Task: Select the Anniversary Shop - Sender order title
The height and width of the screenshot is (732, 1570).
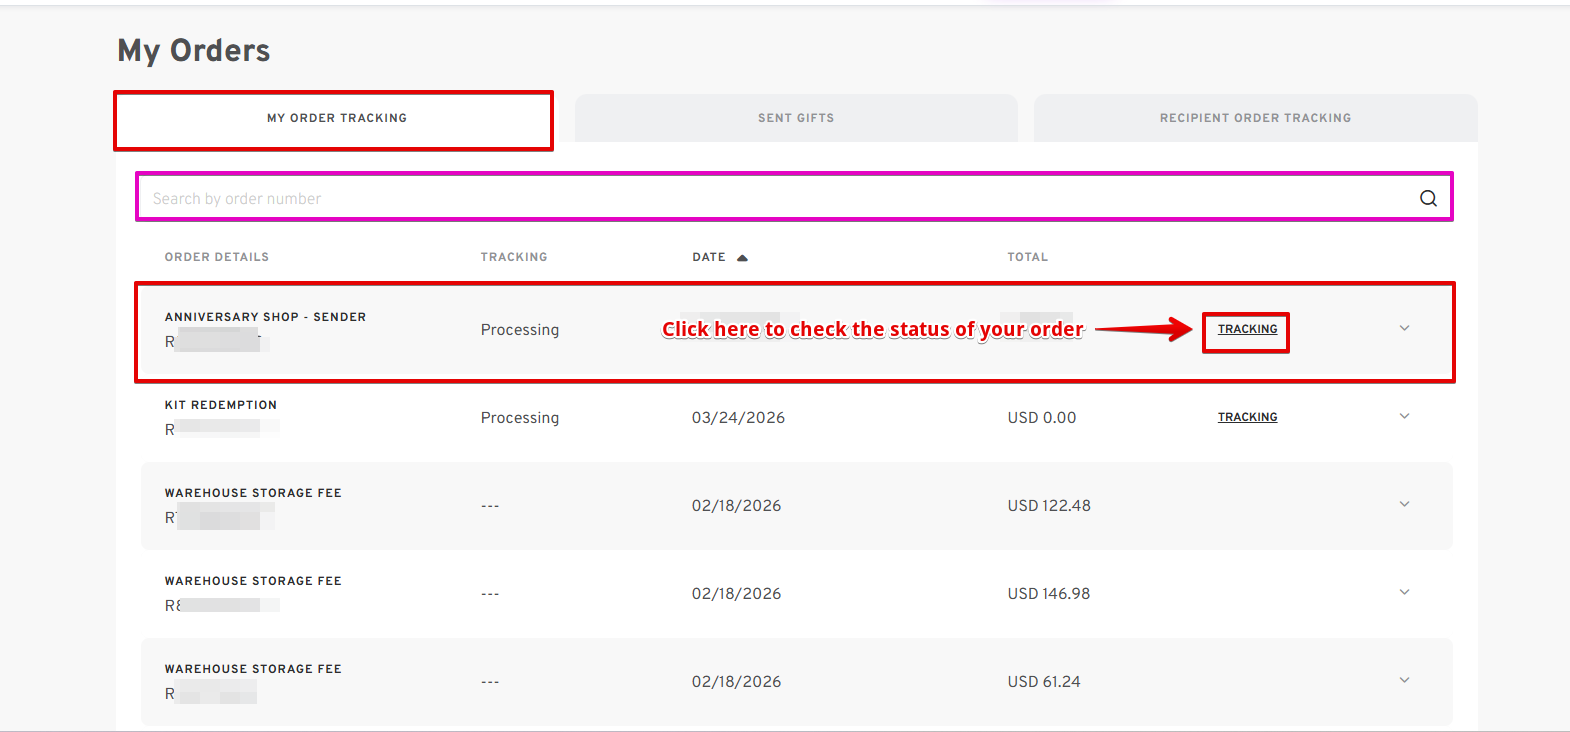Action: pos(265,317)
